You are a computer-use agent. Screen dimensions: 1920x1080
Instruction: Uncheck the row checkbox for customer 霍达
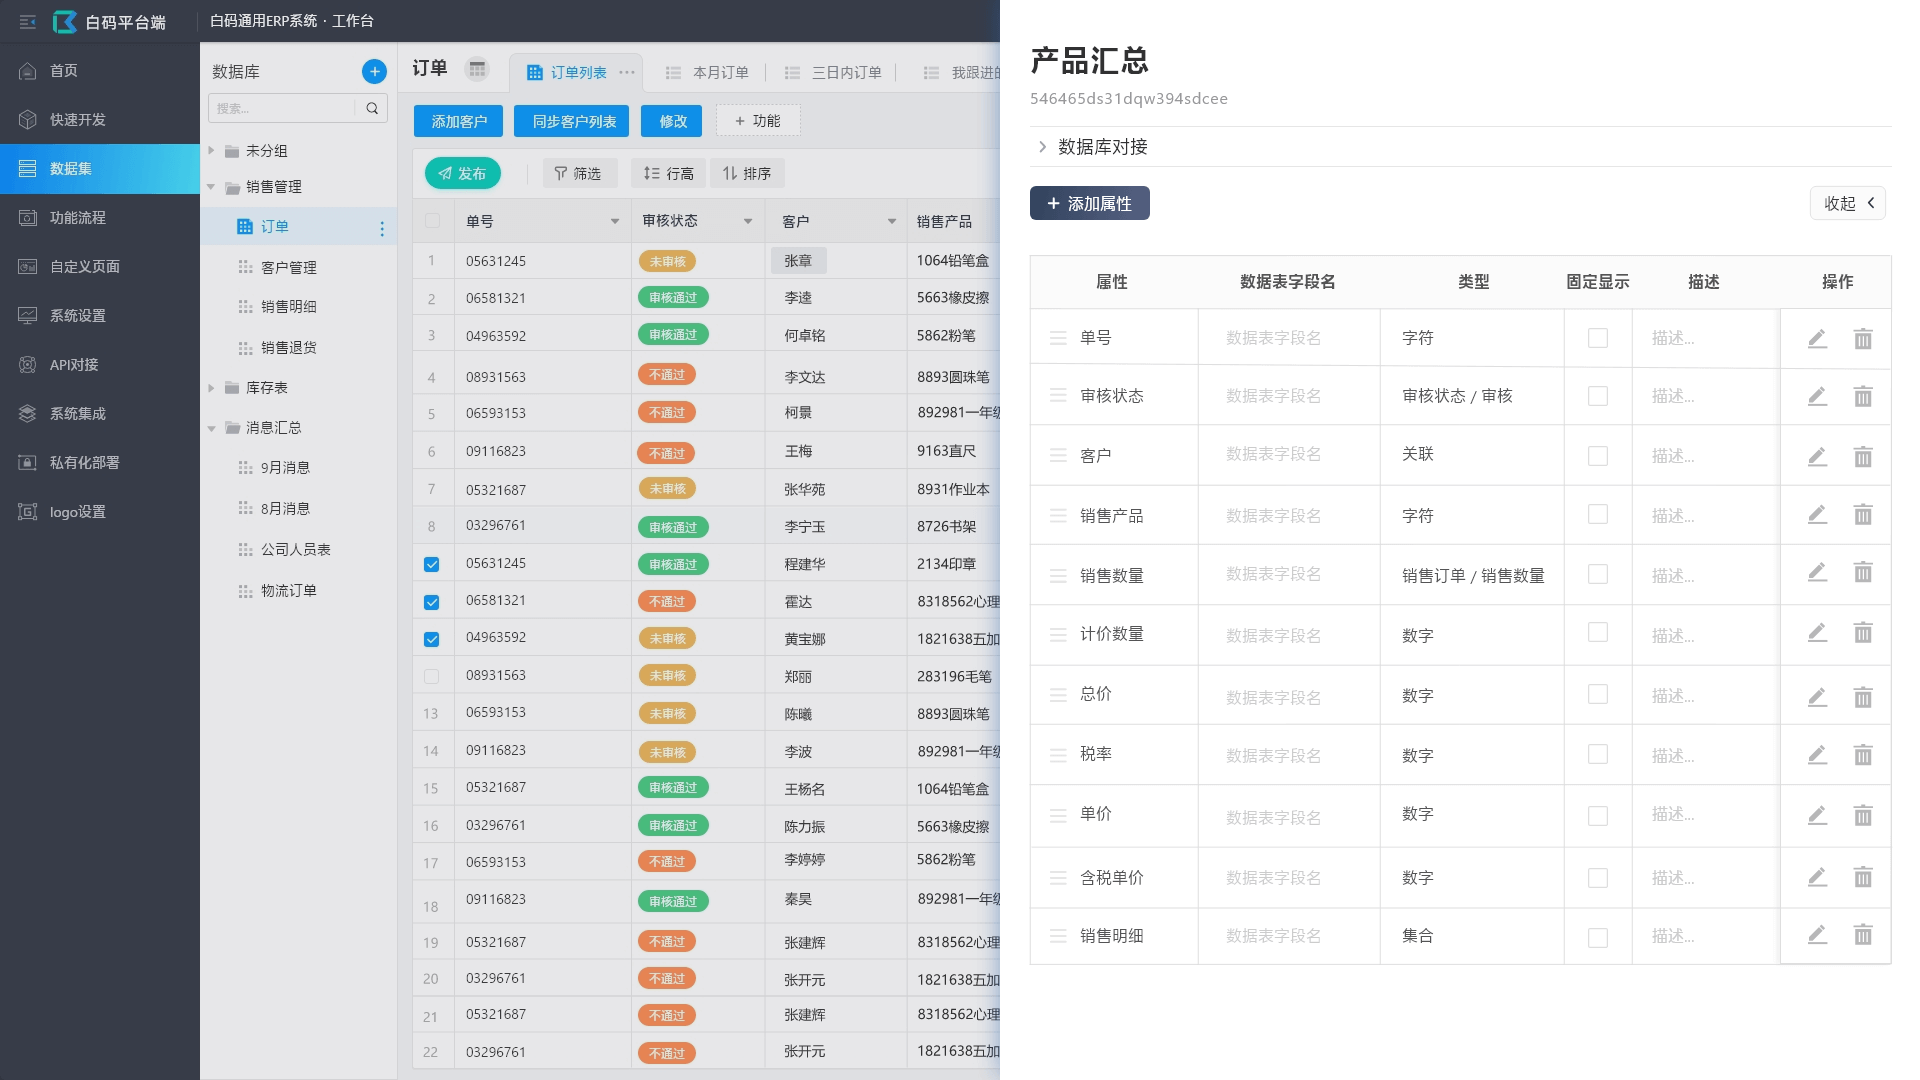click(x=432, y=602)
